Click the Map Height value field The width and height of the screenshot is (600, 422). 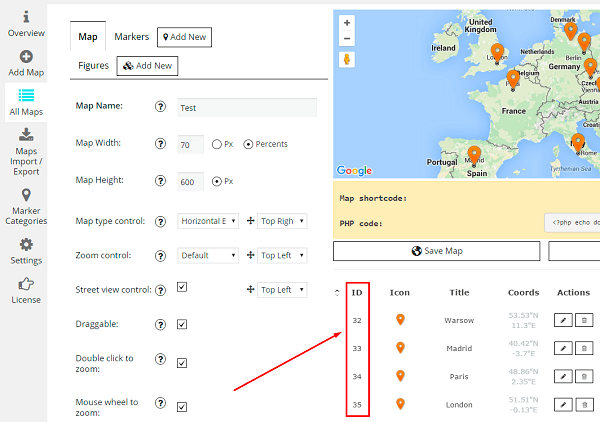pos(191,182)
